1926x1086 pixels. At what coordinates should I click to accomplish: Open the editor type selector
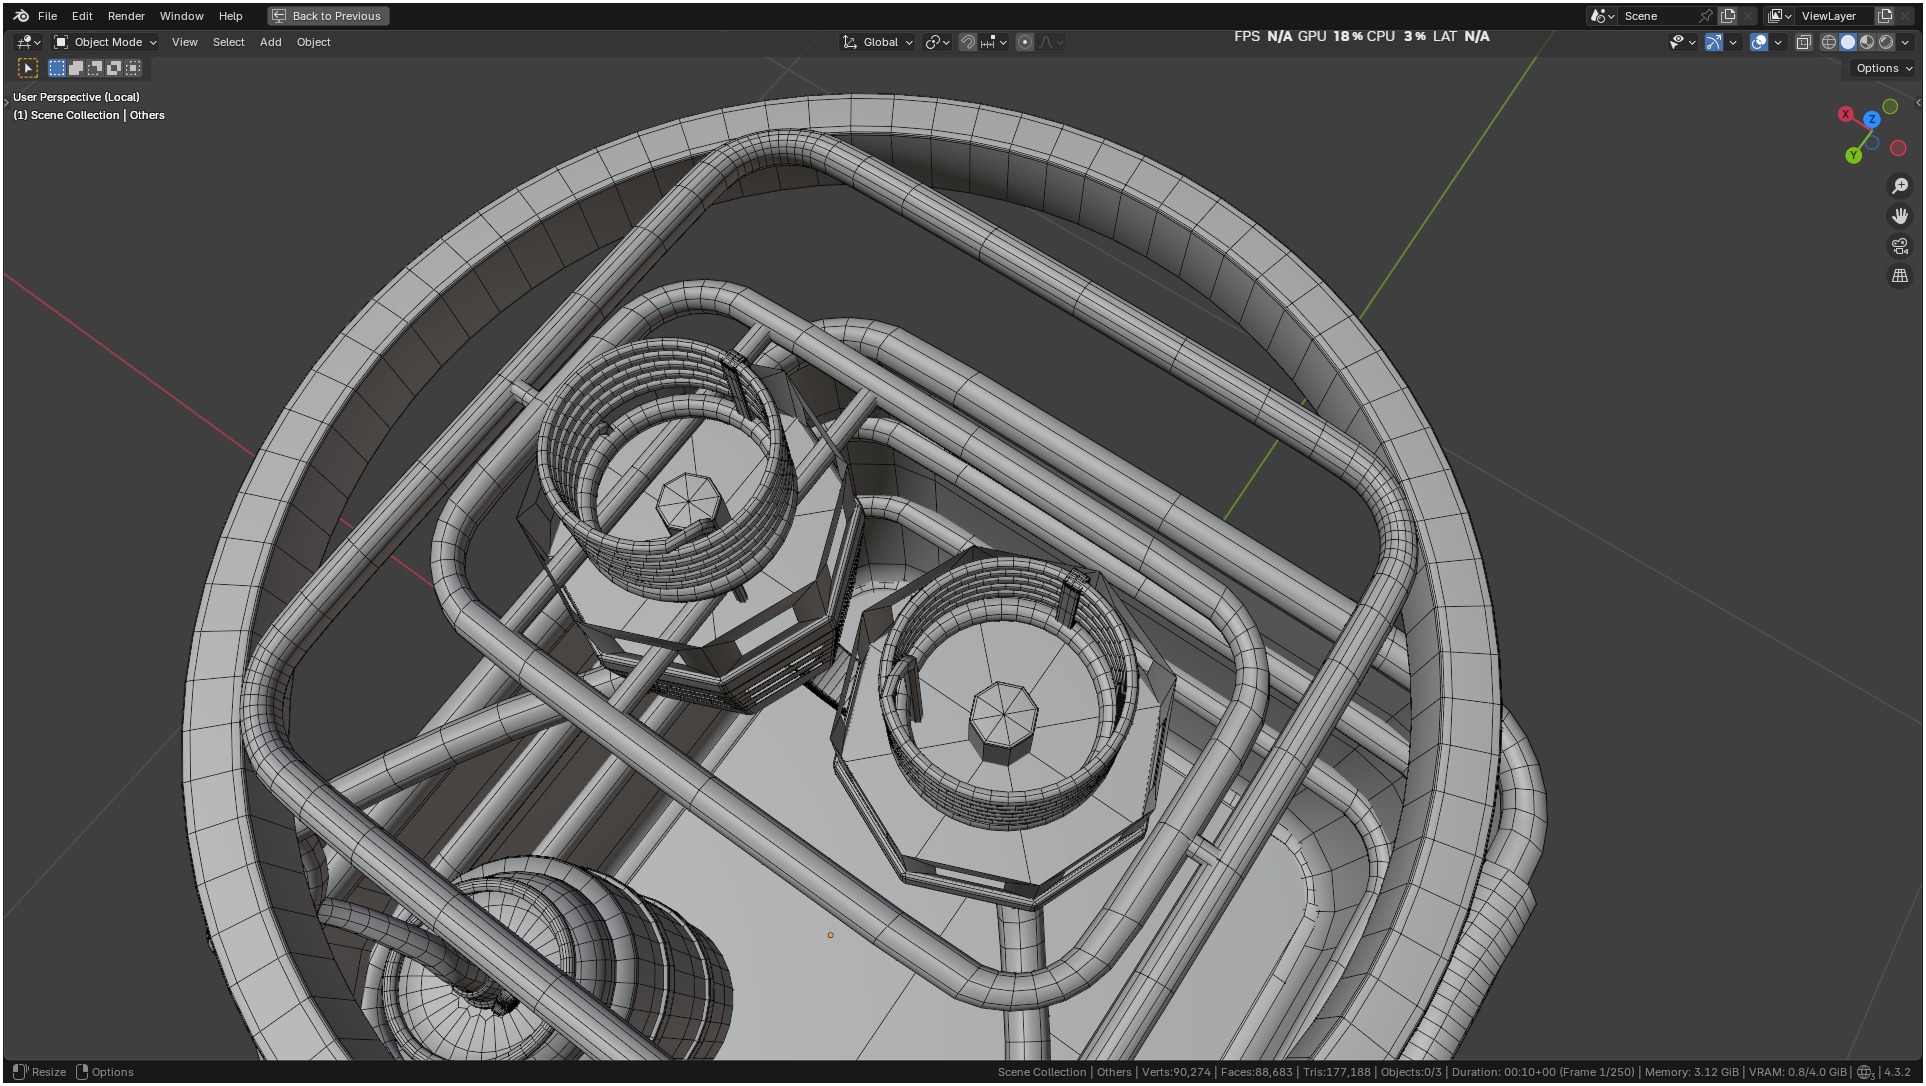coord(28,42)
